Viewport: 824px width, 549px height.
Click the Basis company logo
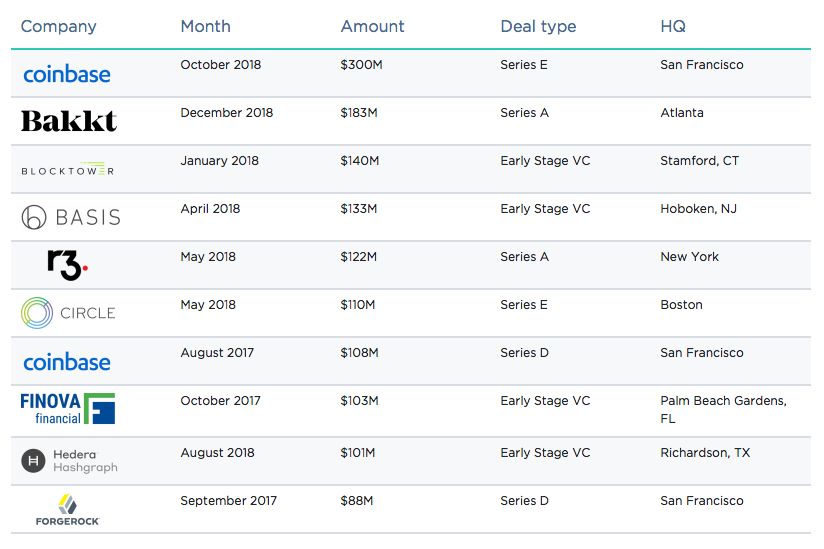(70, 217)
